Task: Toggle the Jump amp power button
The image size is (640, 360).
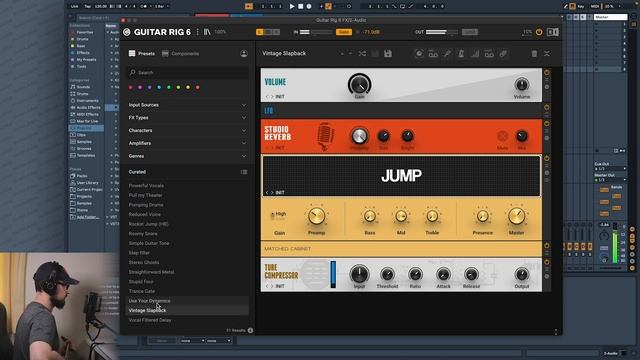Action: pyautogui.click(x=547, y=158)
